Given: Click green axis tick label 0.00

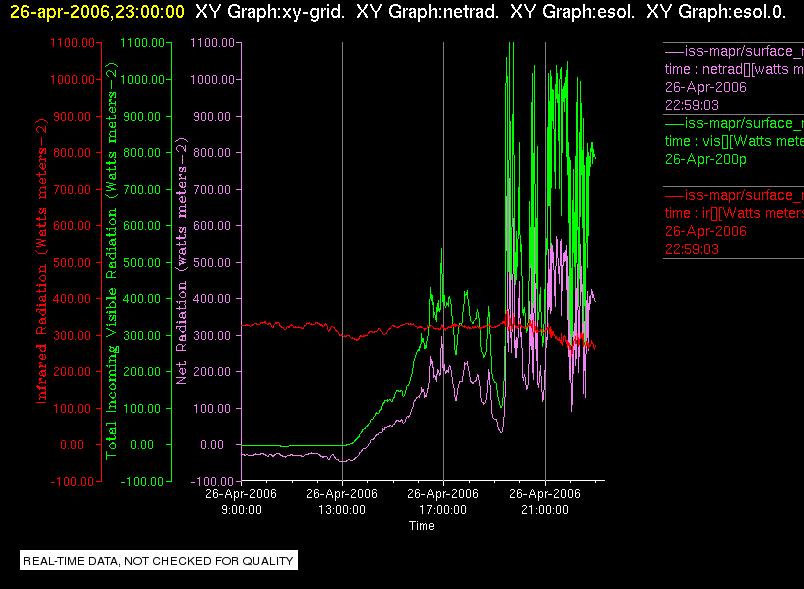Looking at the screenshot, I should tap(142, 445).
